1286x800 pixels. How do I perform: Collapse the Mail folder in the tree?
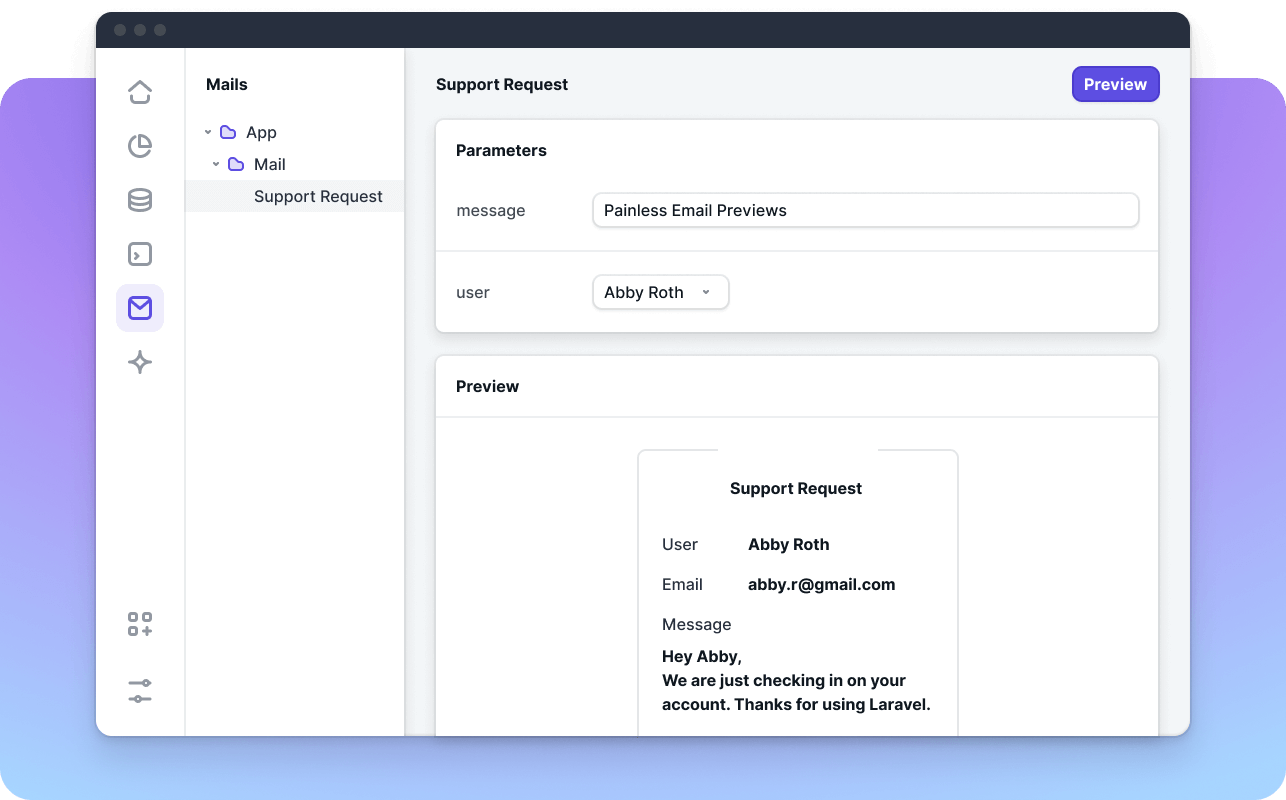click(x=215, y=164)
